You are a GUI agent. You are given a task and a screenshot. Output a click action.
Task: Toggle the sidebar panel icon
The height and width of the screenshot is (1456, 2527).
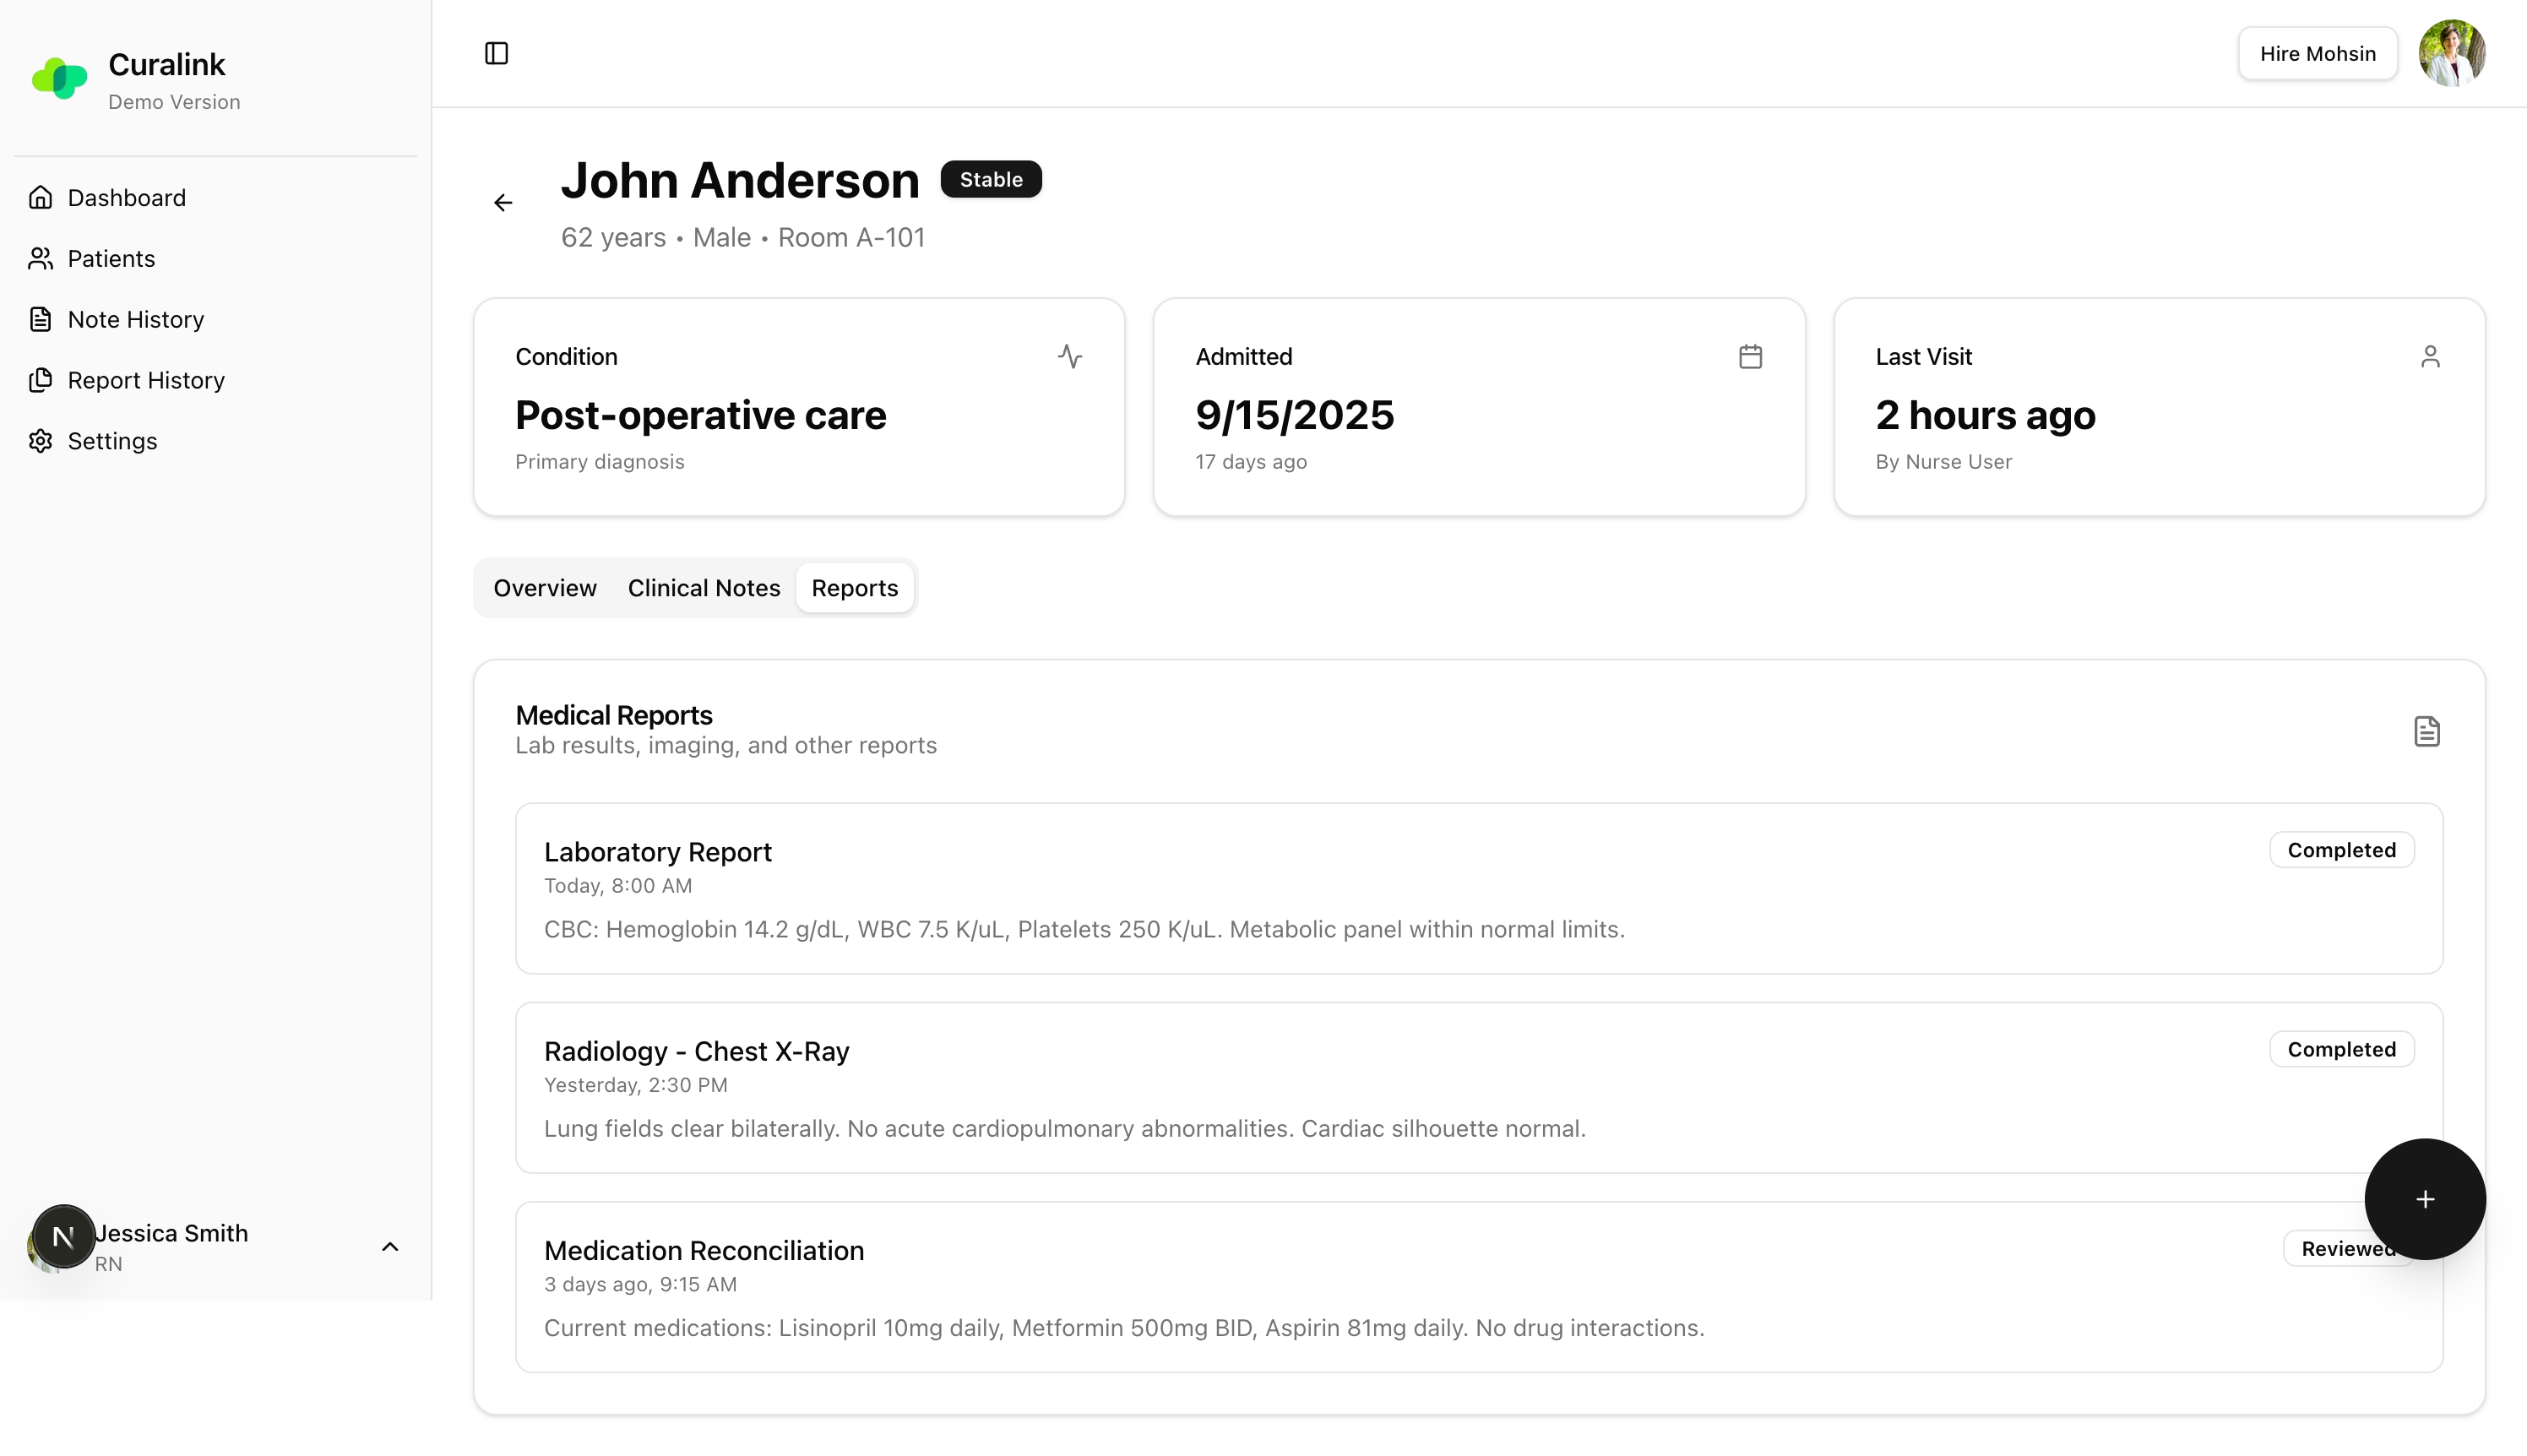click(x=497, y=53)
